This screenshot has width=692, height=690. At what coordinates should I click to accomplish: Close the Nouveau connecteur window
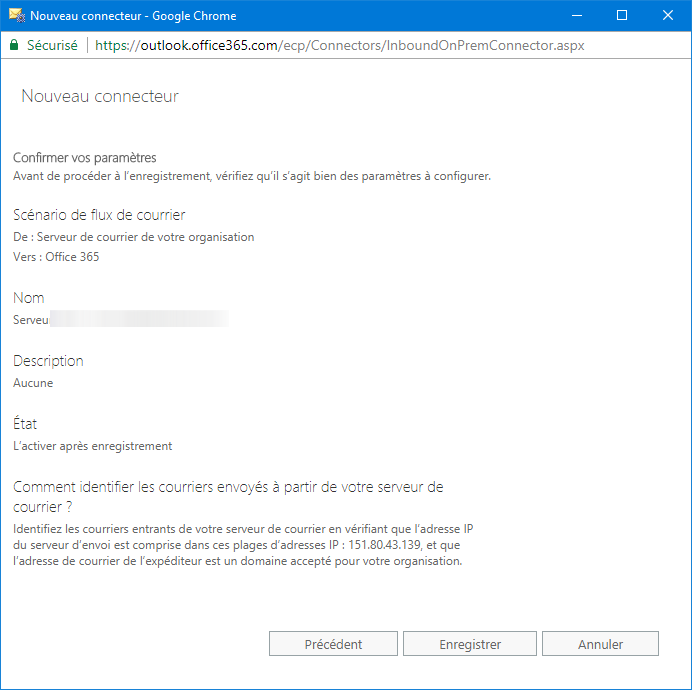(x=668, y=16)
